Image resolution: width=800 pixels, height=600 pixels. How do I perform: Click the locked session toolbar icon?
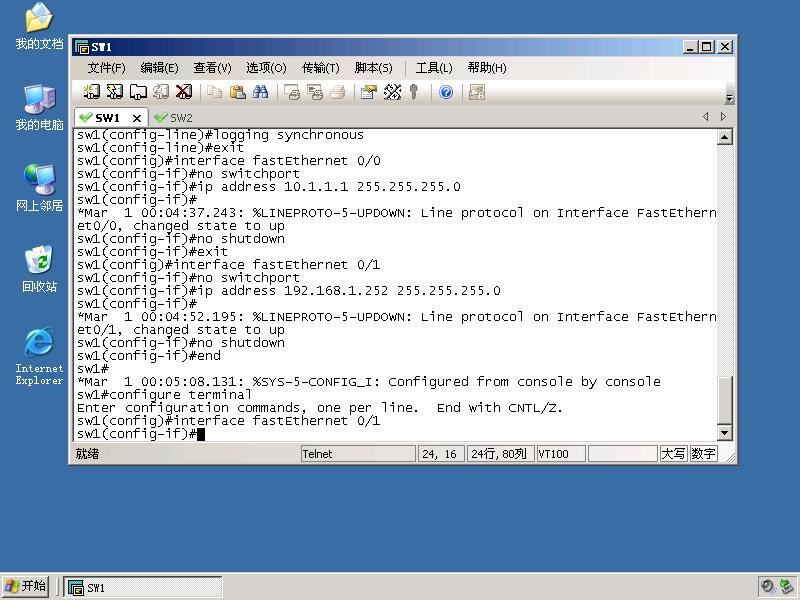(x=477, y=92)
